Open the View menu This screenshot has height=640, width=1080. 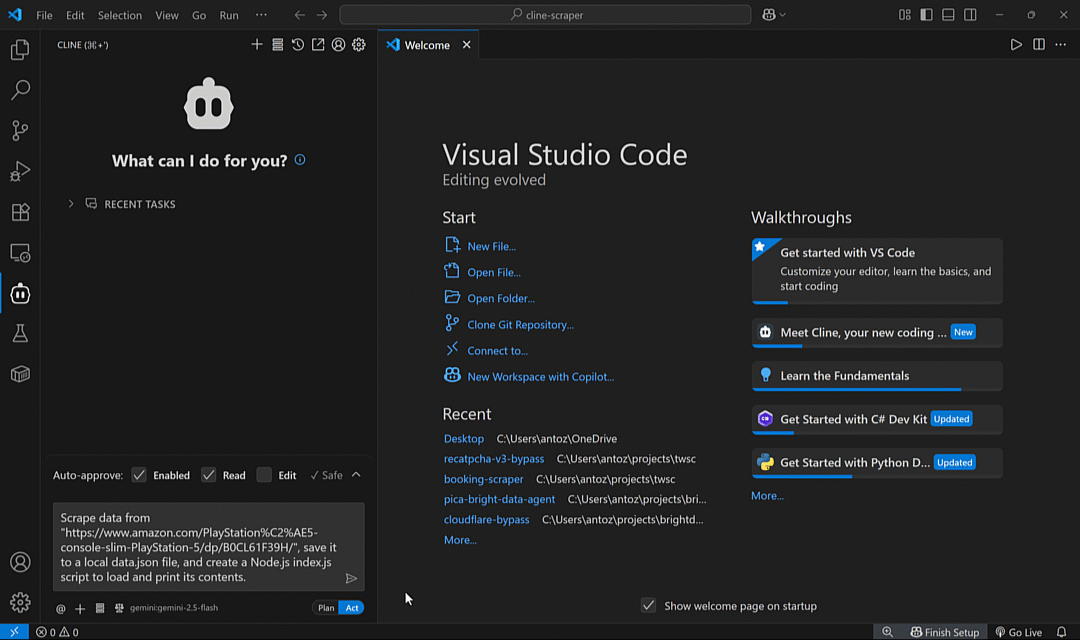tap(167, 14)
